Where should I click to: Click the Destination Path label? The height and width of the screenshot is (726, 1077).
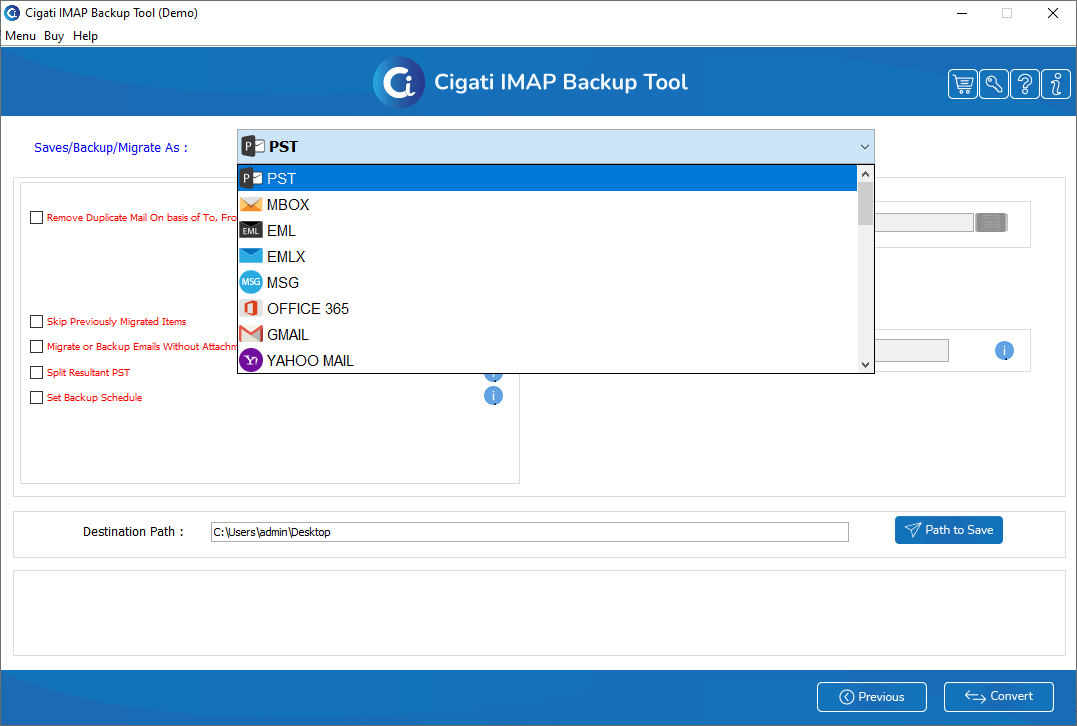coord(133,532)
